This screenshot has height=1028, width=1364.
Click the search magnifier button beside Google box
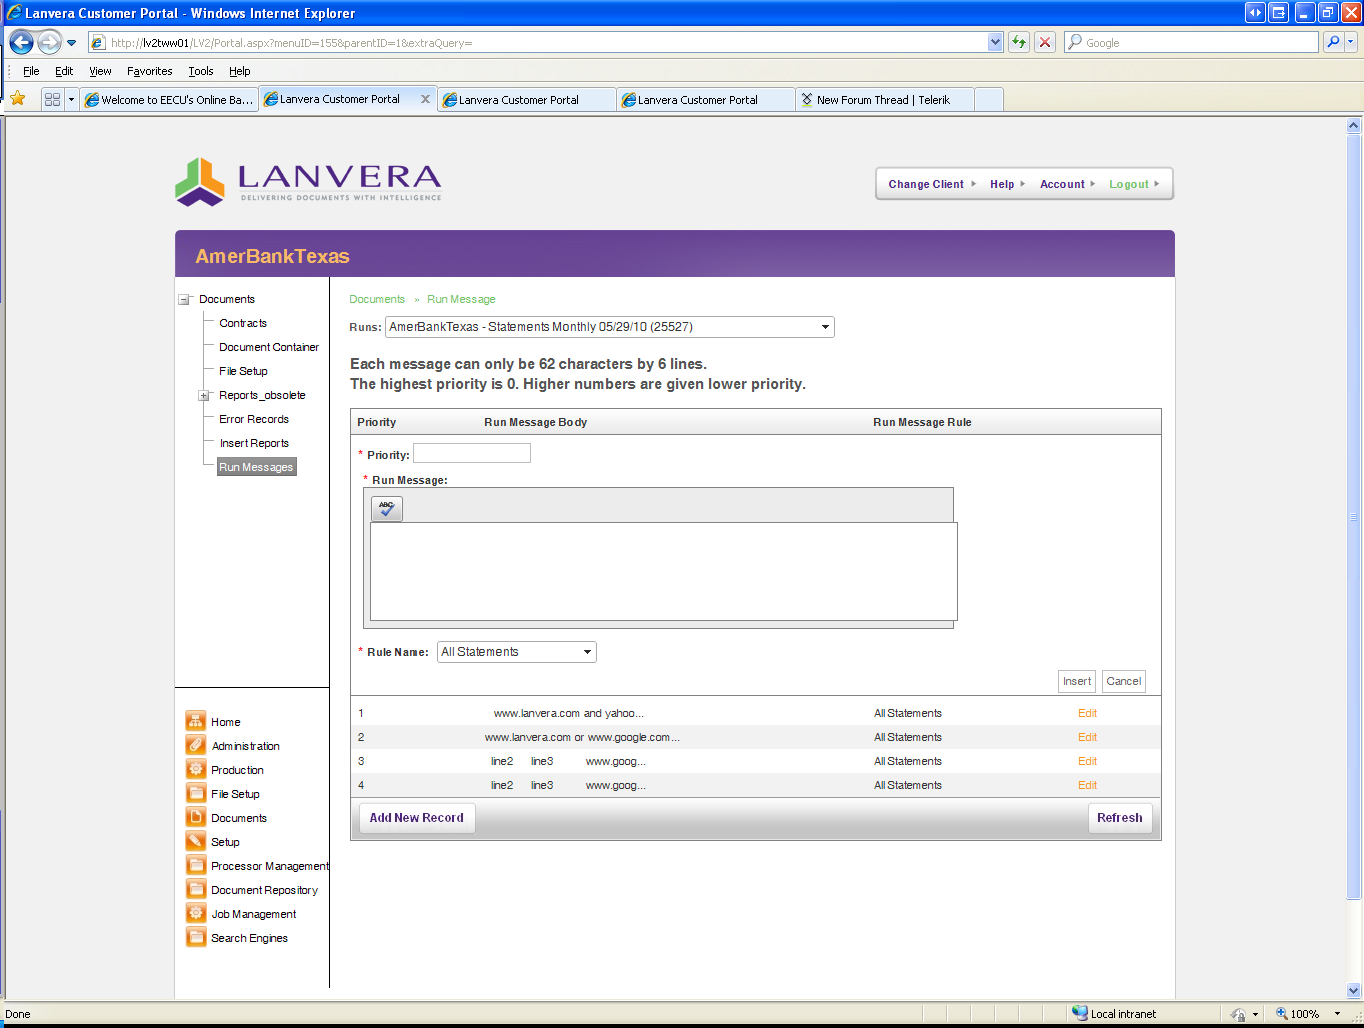click(1332, 42)
